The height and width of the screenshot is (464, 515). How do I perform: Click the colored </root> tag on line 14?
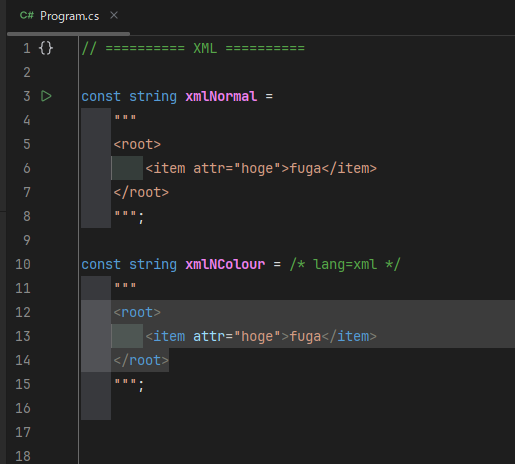click(141, 360)
